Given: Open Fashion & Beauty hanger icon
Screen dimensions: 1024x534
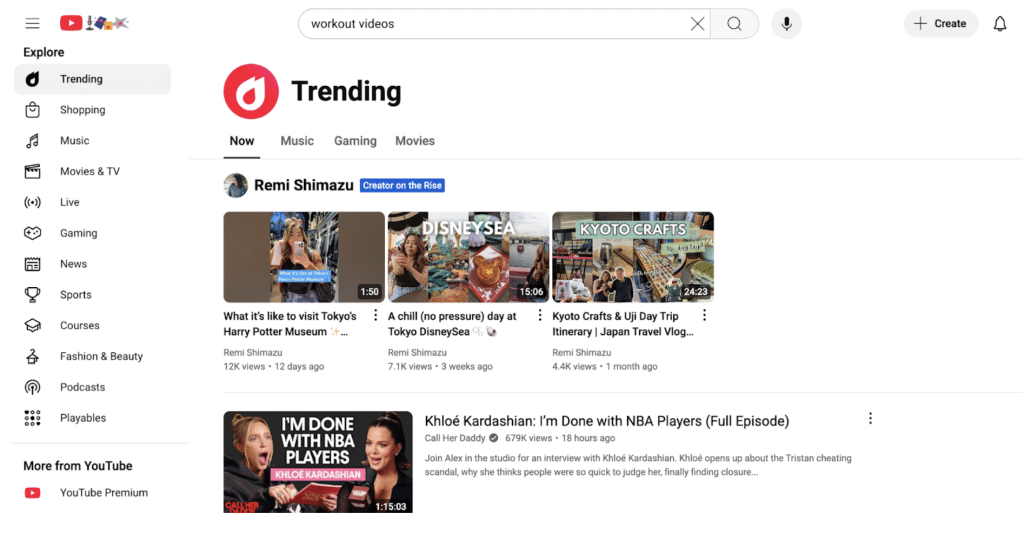Looking at the screenshot, I should pos(32,356).
